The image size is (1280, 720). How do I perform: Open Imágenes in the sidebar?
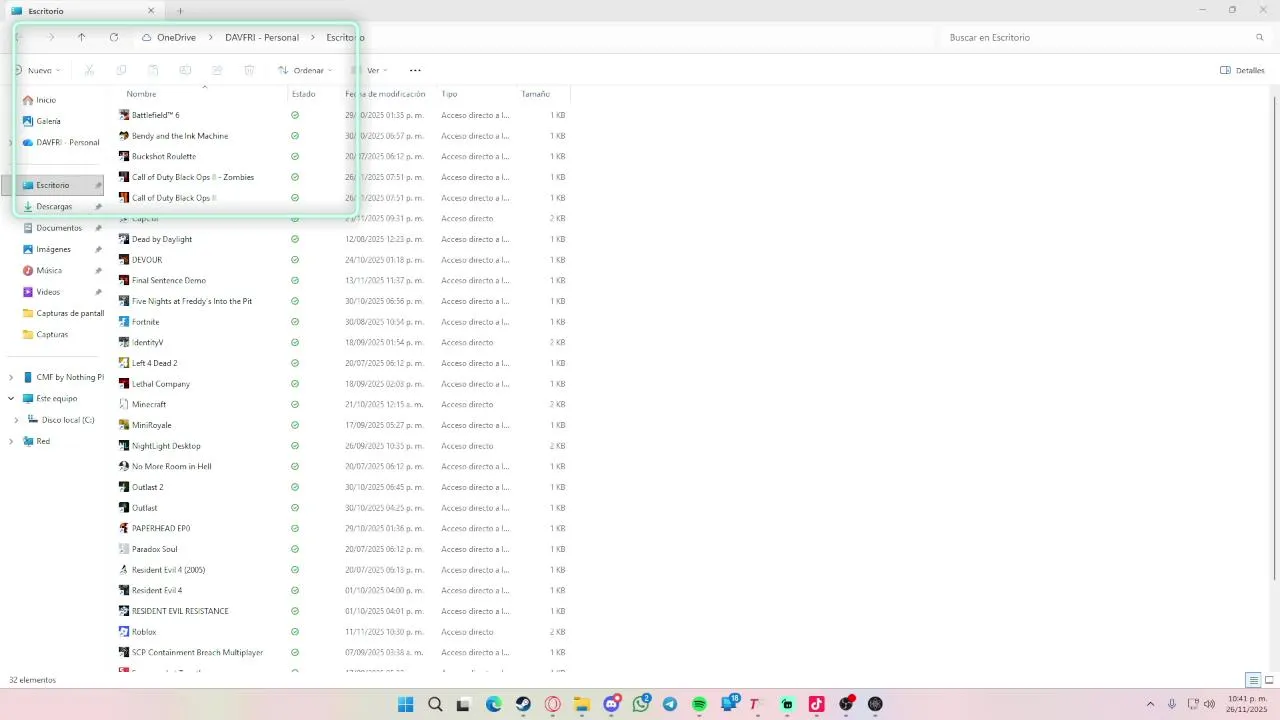pos(52,249)
